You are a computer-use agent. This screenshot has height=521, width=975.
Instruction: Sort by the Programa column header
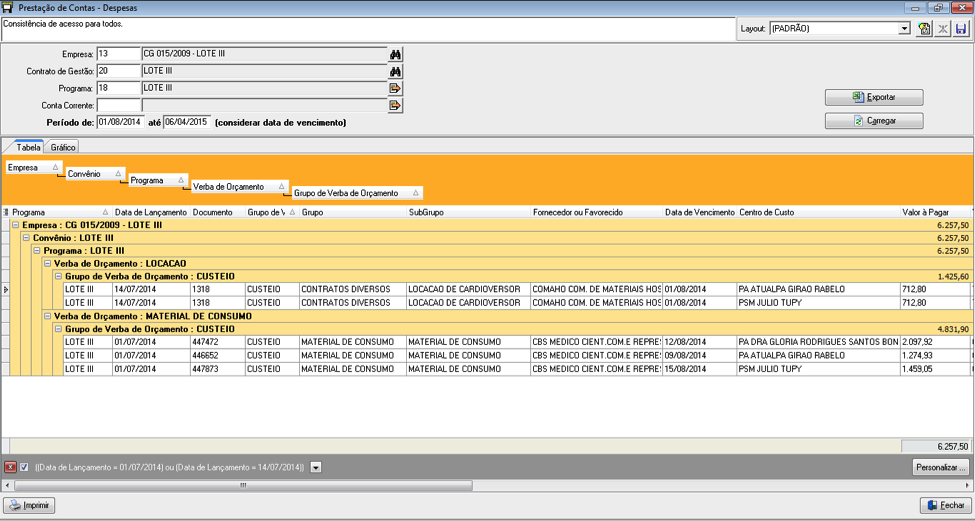[x=62, y=212]
